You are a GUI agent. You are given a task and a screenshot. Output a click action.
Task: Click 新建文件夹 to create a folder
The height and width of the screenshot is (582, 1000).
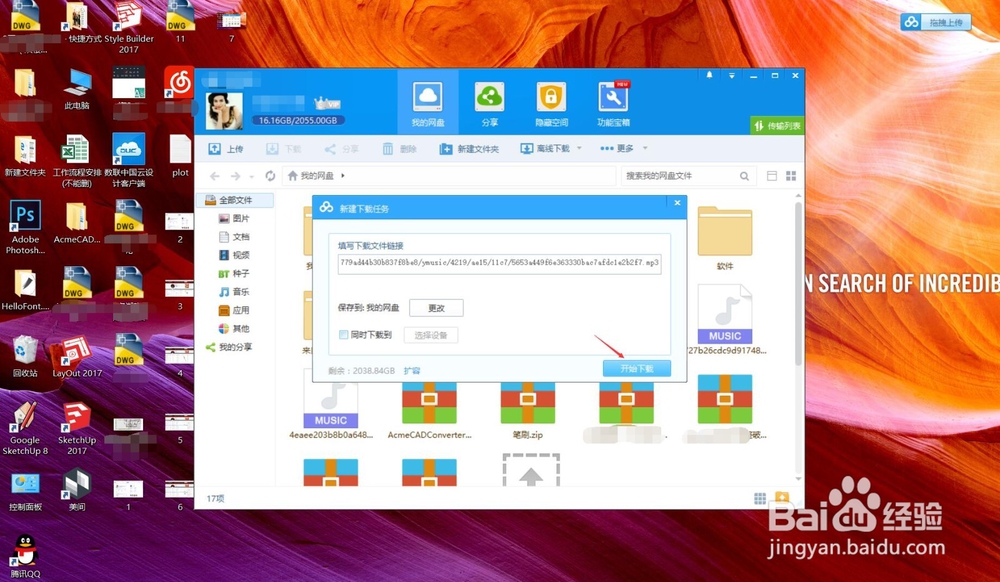click(469, 149)
